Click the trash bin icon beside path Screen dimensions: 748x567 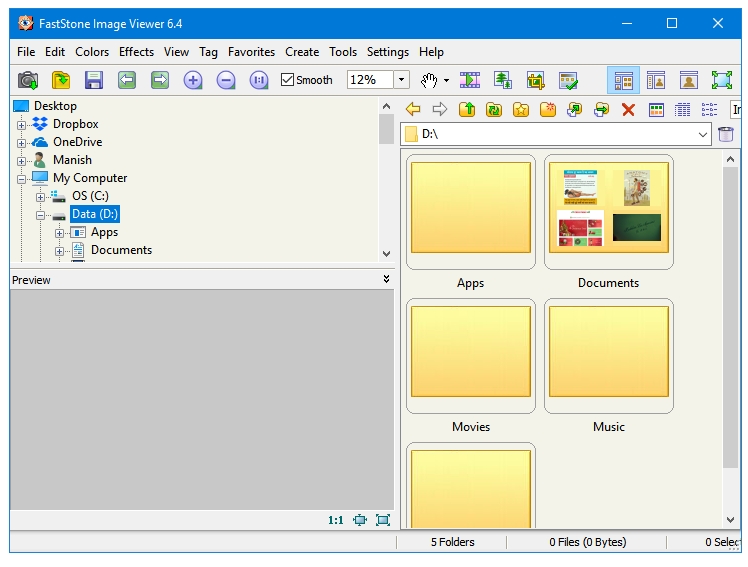point(726,134)
